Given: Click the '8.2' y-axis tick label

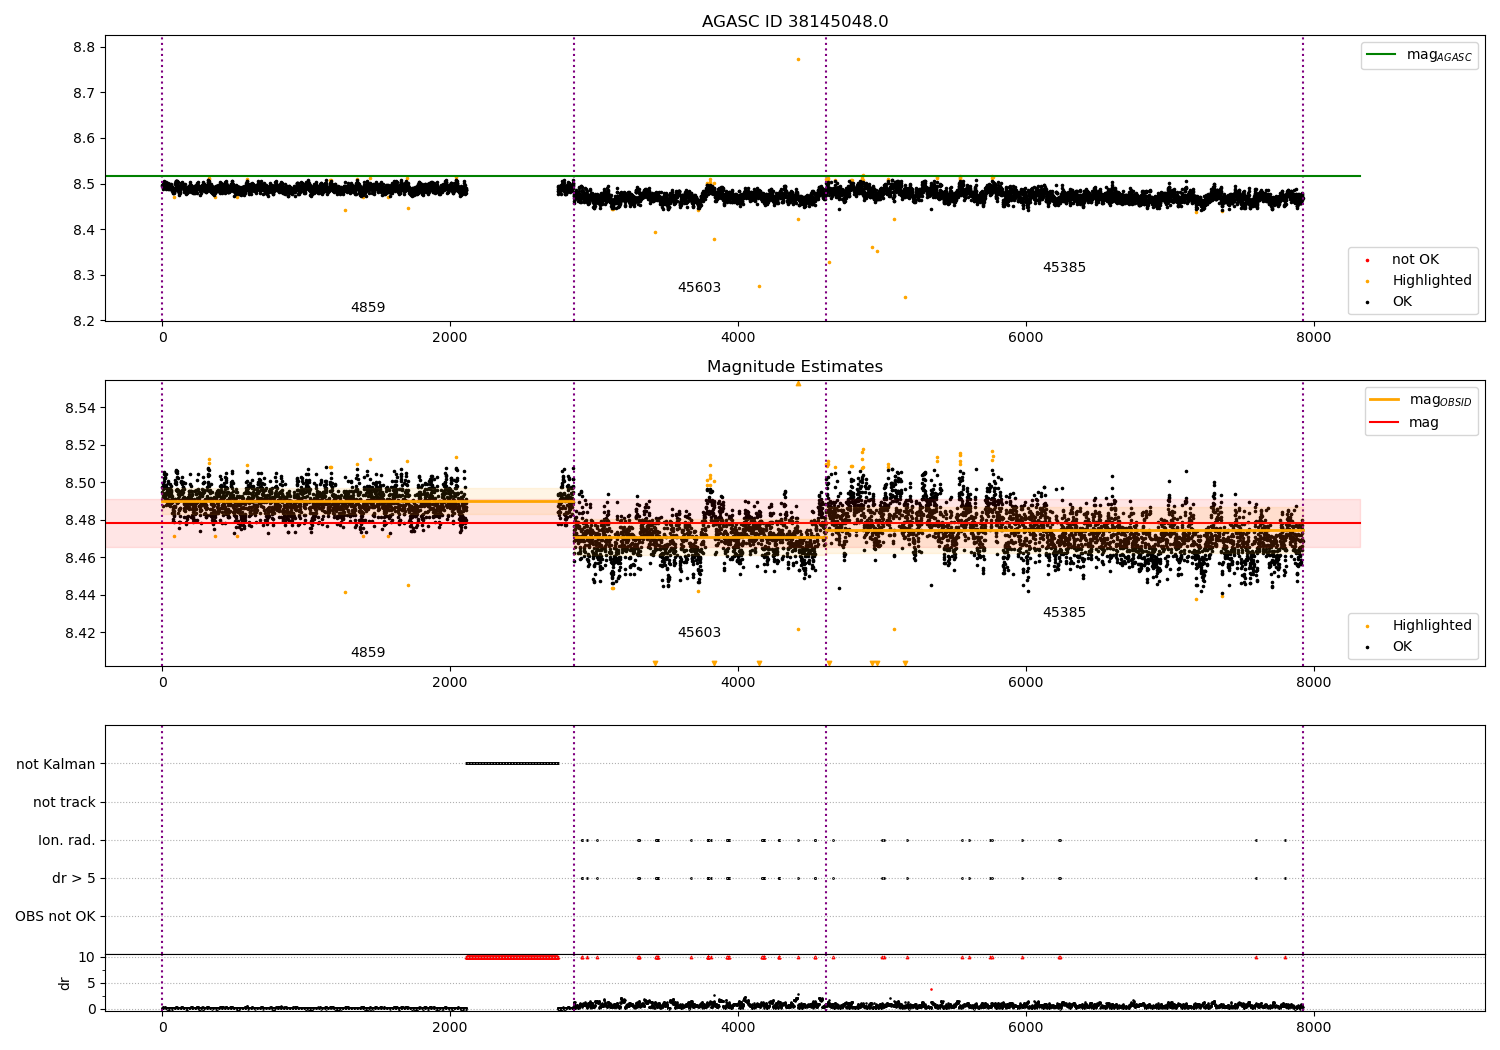Looking at the screenshot, I should 84,321.
